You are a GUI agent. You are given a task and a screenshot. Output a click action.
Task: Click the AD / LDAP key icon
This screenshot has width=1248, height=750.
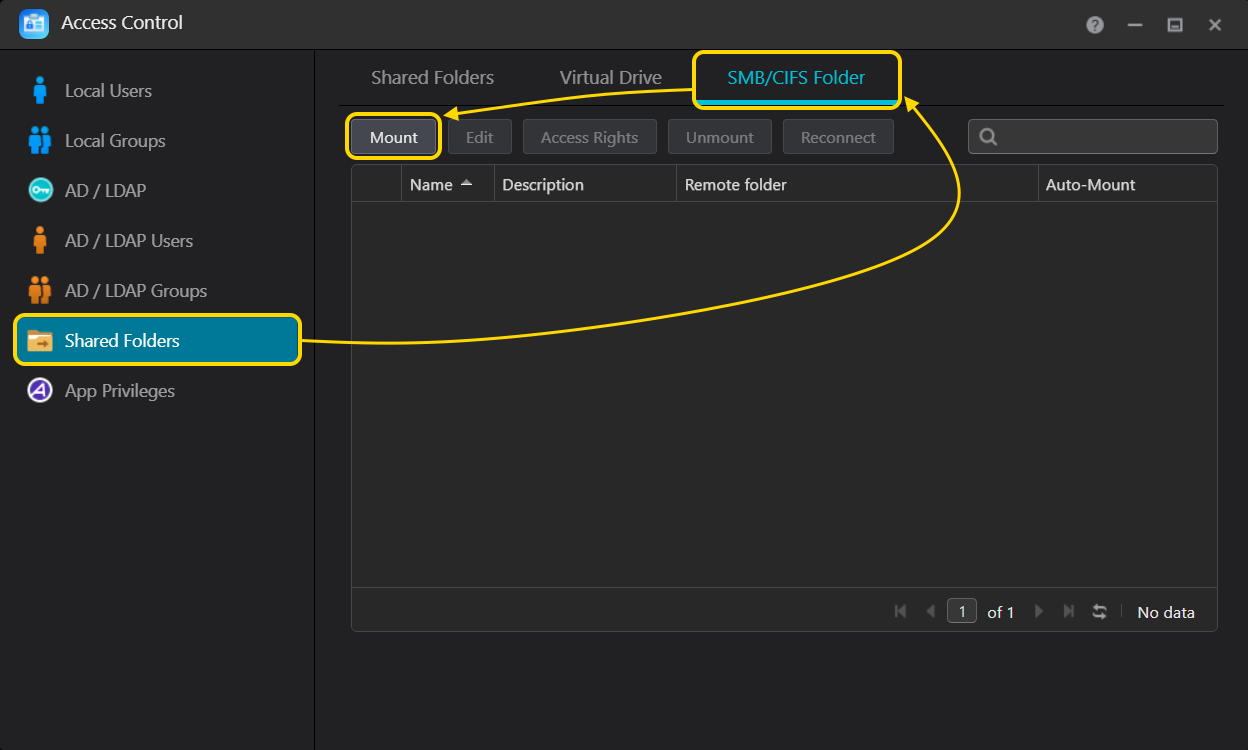tap(40, 191)
